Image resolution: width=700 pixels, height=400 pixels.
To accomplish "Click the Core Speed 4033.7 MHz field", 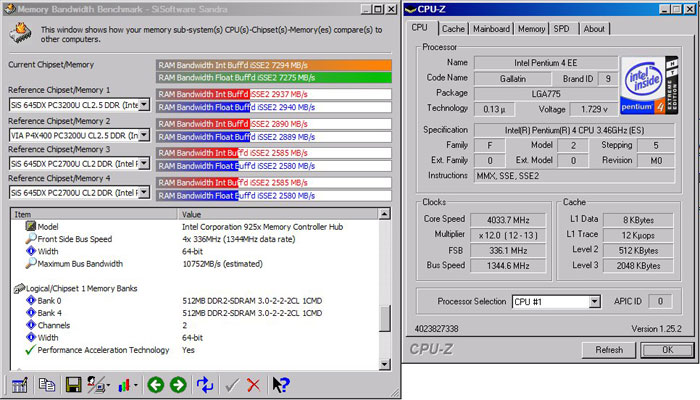I will (508, 220).
